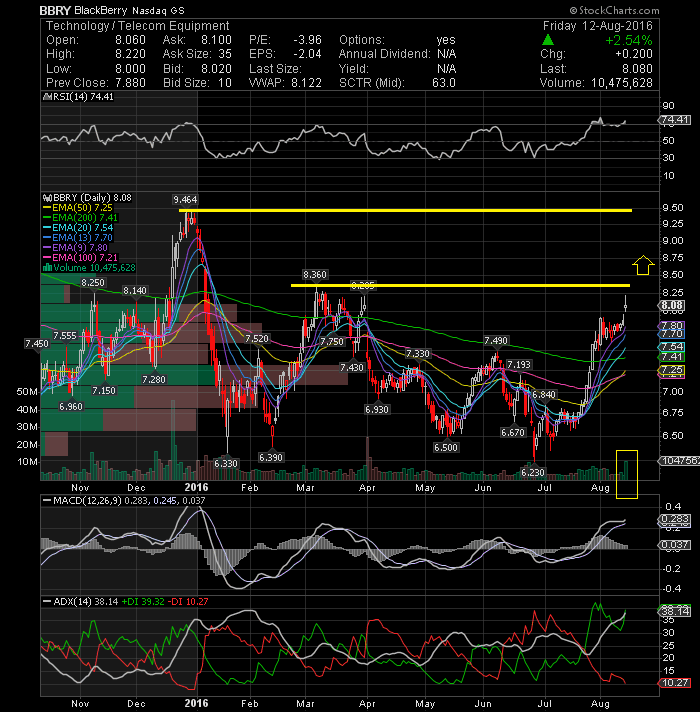Viewport: 700px width, 712px height.
Task: Click the Volume 10,475,628 legend entry
Action: (x=89, y=267)
